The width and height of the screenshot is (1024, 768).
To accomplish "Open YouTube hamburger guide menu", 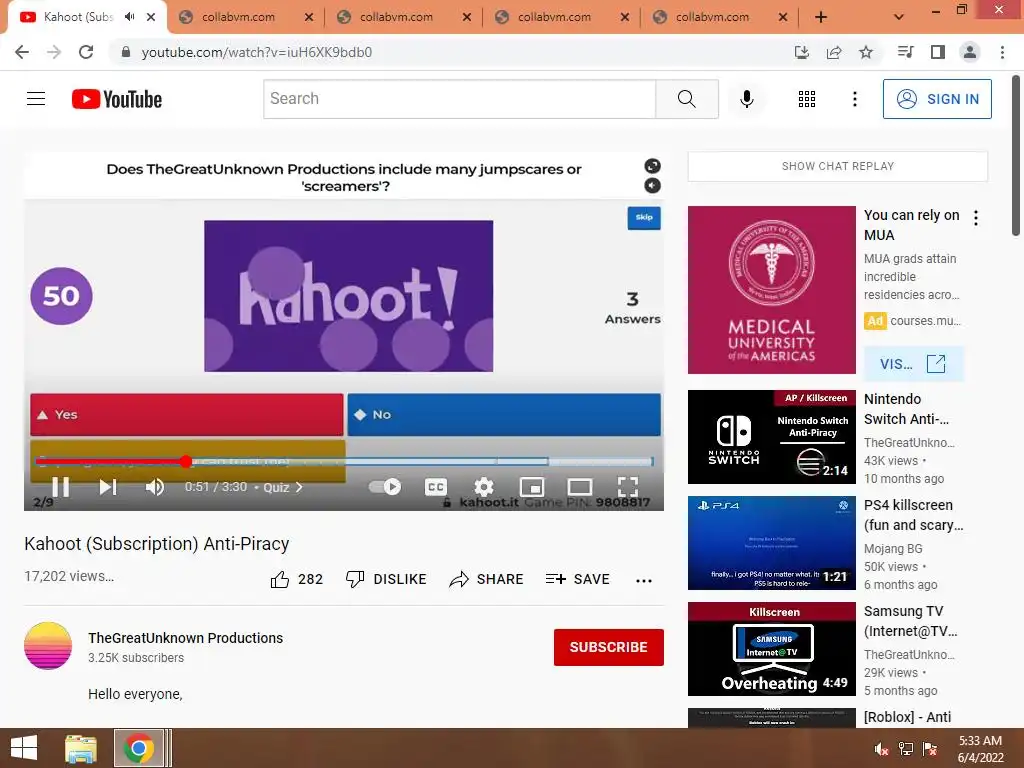I will pyautogui.click(x=36, y=99).
